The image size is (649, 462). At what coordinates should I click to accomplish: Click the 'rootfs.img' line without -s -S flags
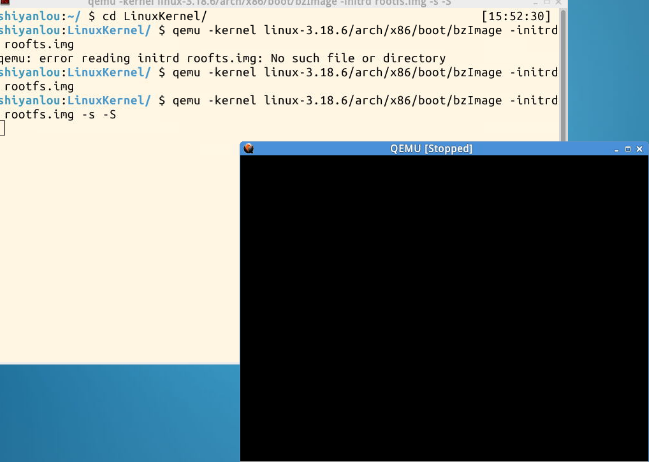tap(39, 87)
